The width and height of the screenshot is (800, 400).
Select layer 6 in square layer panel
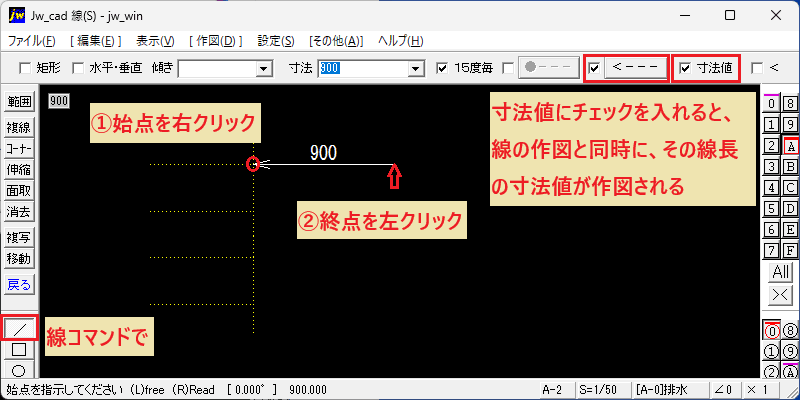(x=772, y=230)
